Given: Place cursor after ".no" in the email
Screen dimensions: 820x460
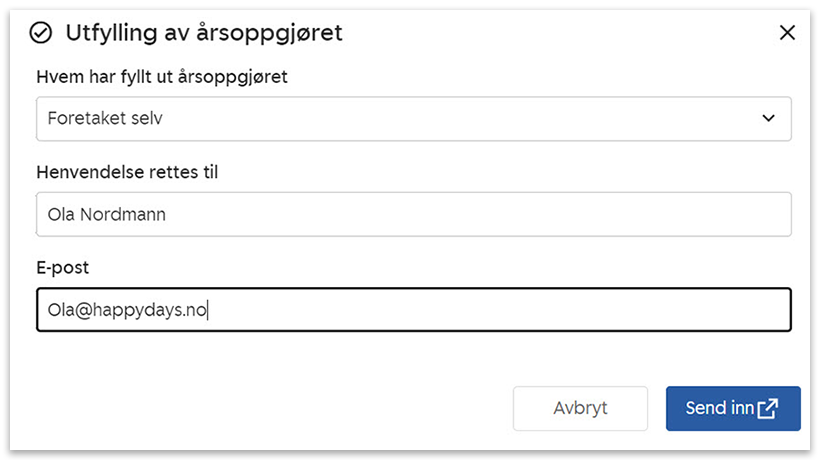Looking at the screenshot, I should click(207, 310).
